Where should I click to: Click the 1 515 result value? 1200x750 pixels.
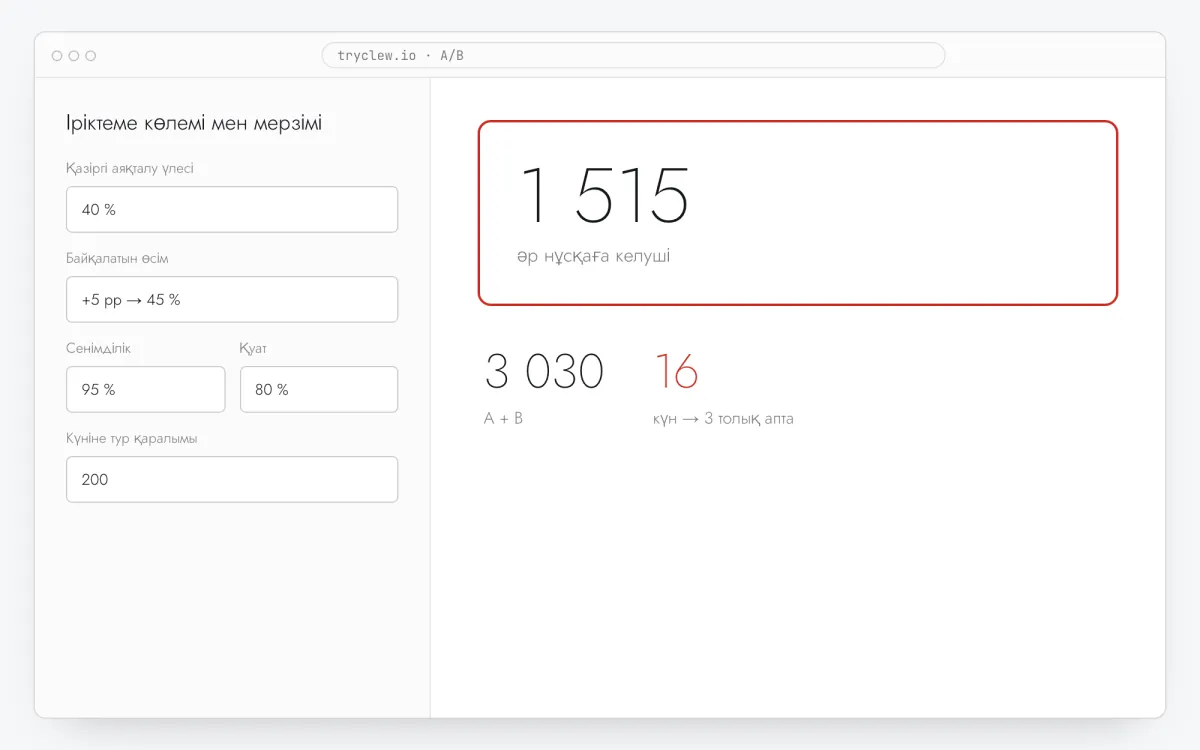click(604, 196)
